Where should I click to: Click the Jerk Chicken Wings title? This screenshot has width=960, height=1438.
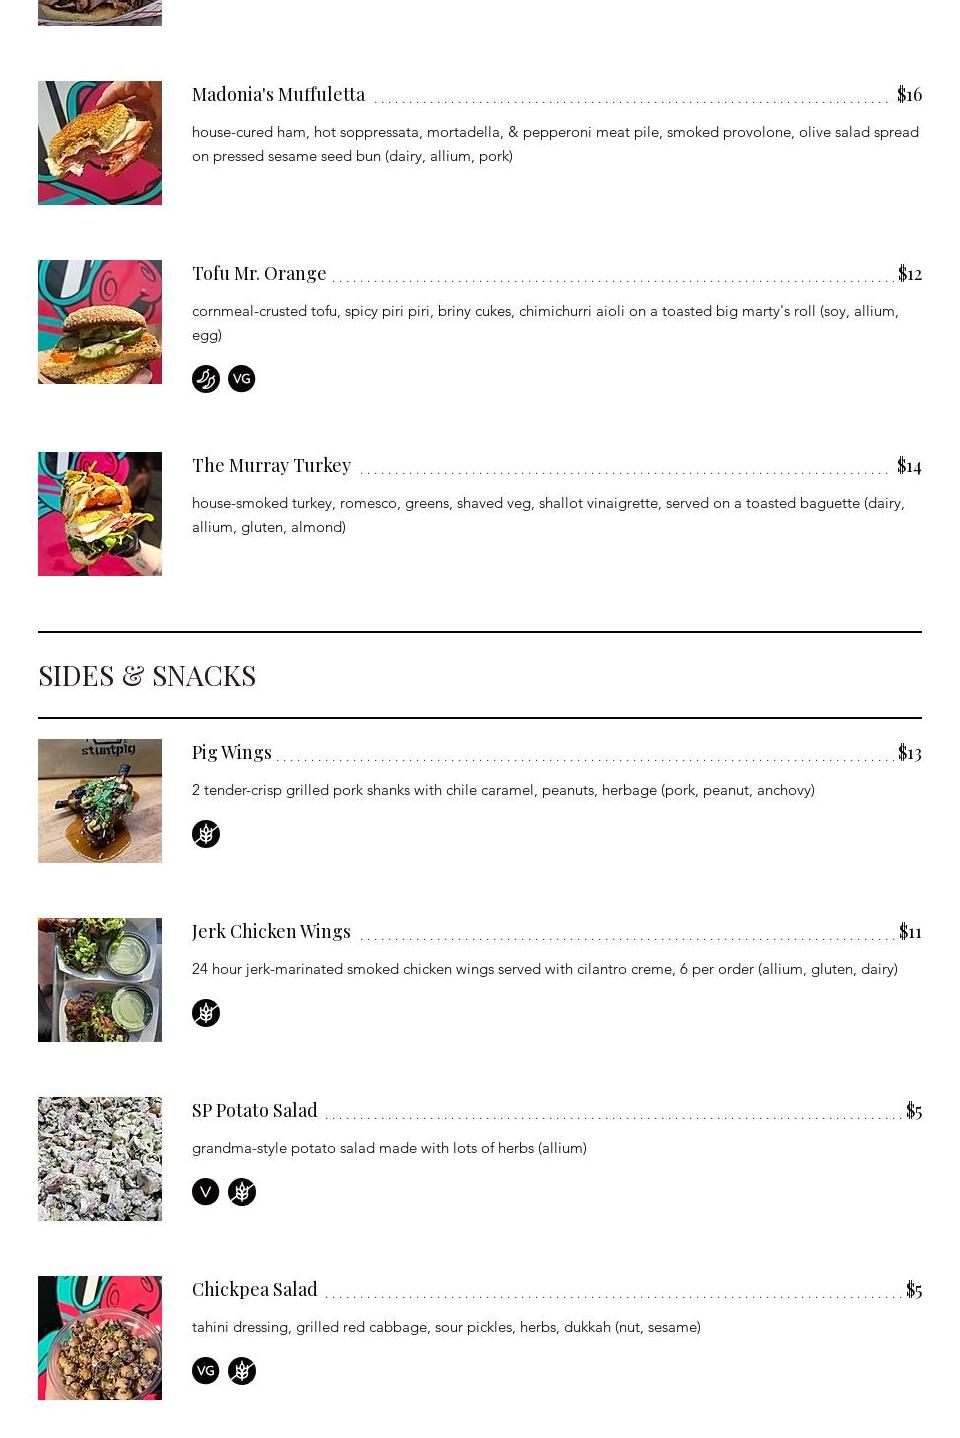[271, 931]
